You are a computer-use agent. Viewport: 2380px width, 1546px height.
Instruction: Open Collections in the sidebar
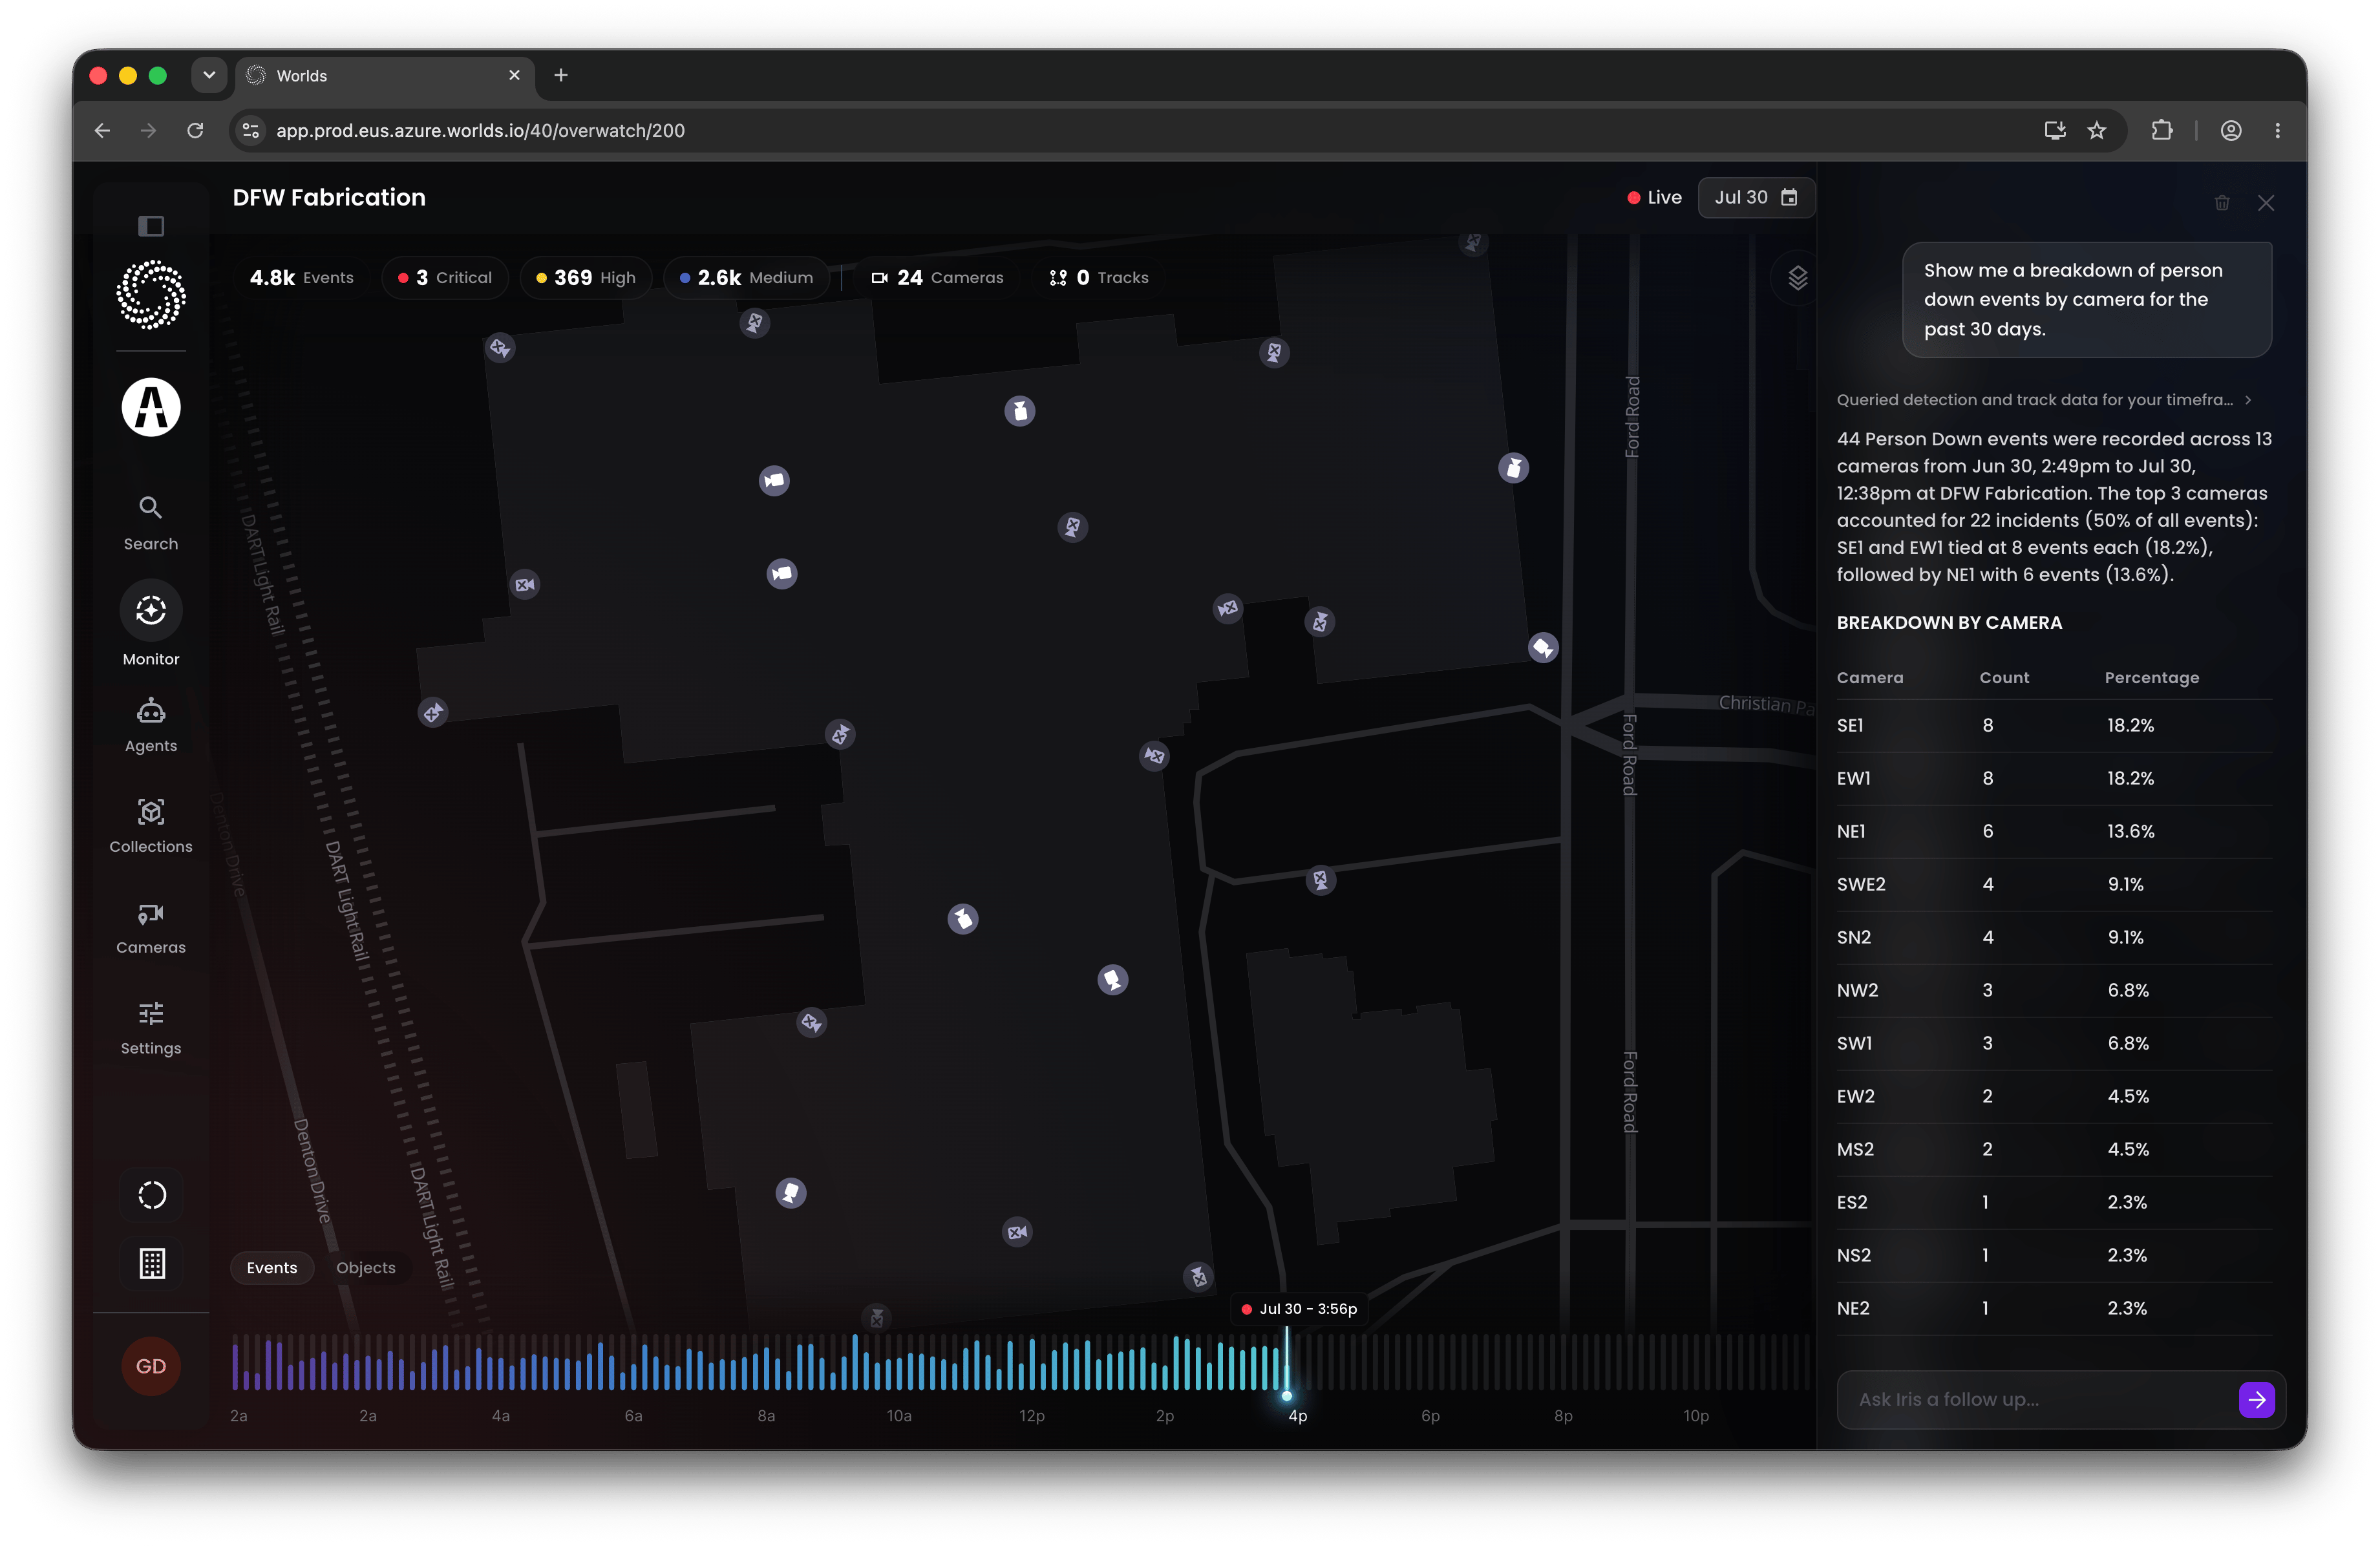[x=150, y=826]
